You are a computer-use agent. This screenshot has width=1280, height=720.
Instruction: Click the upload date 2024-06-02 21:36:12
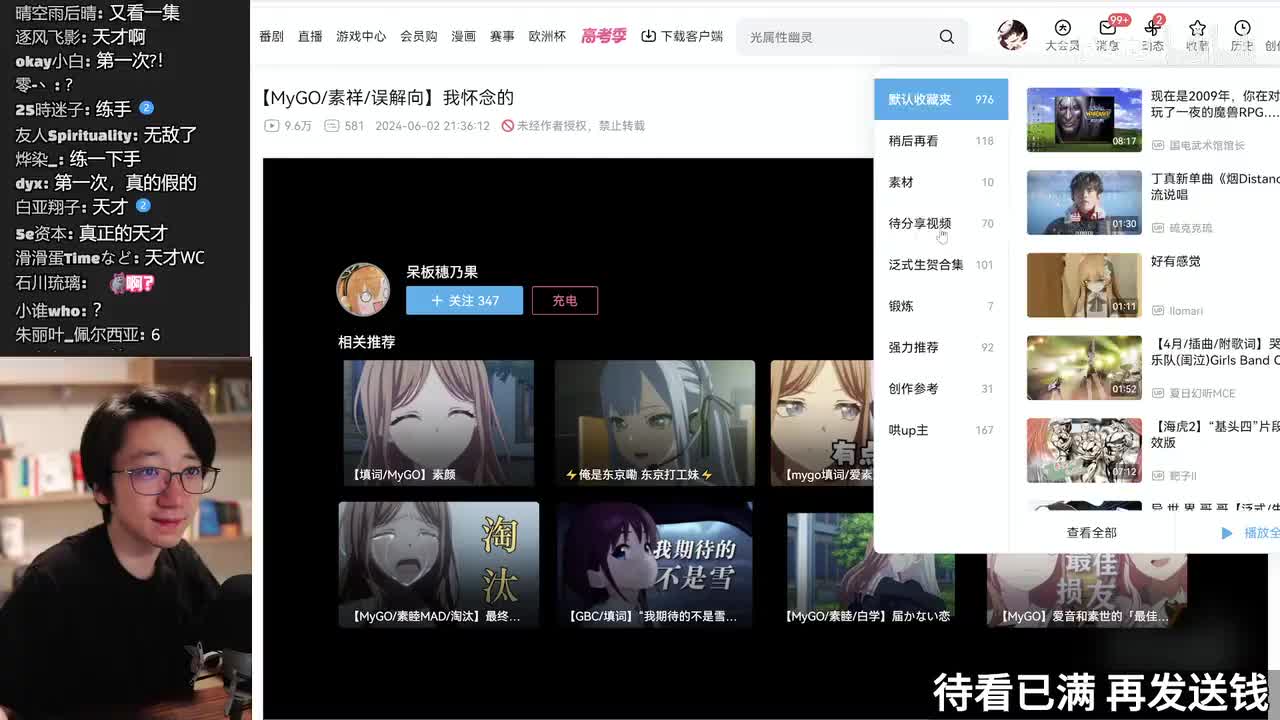coord(432,126)
